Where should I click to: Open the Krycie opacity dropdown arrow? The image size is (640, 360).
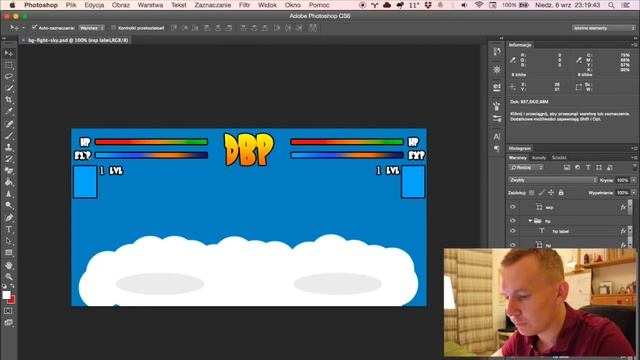[633, 180]
